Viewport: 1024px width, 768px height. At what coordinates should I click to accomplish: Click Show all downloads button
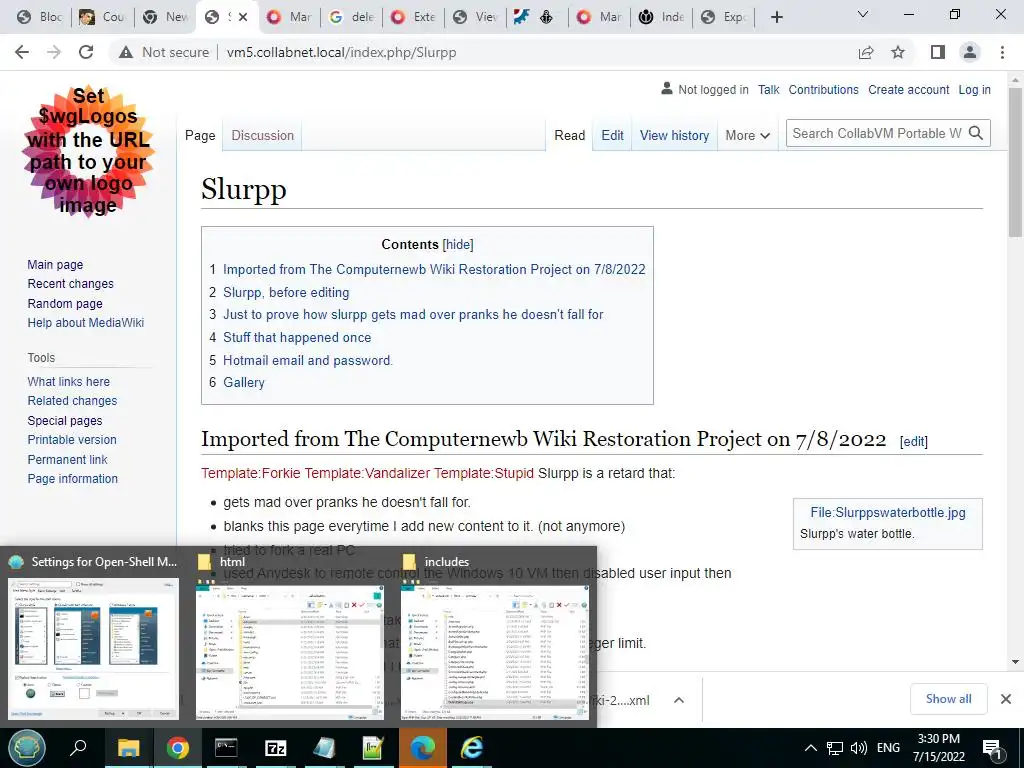click(x=948, y=699)
